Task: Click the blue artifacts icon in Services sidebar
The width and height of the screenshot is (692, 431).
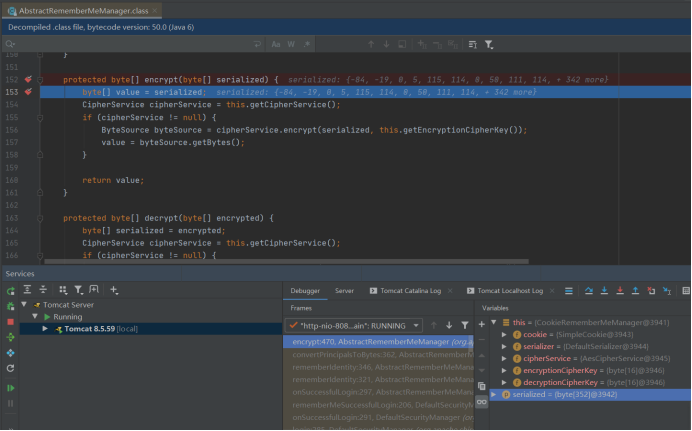Action: 11,353
